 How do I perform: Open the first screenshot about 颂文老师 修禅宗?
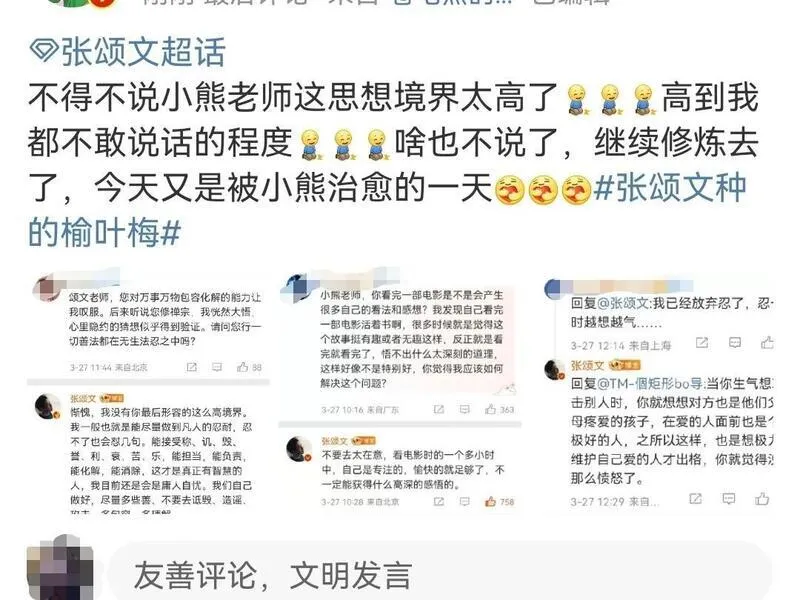pyautogui.click(x=148, y=390)
